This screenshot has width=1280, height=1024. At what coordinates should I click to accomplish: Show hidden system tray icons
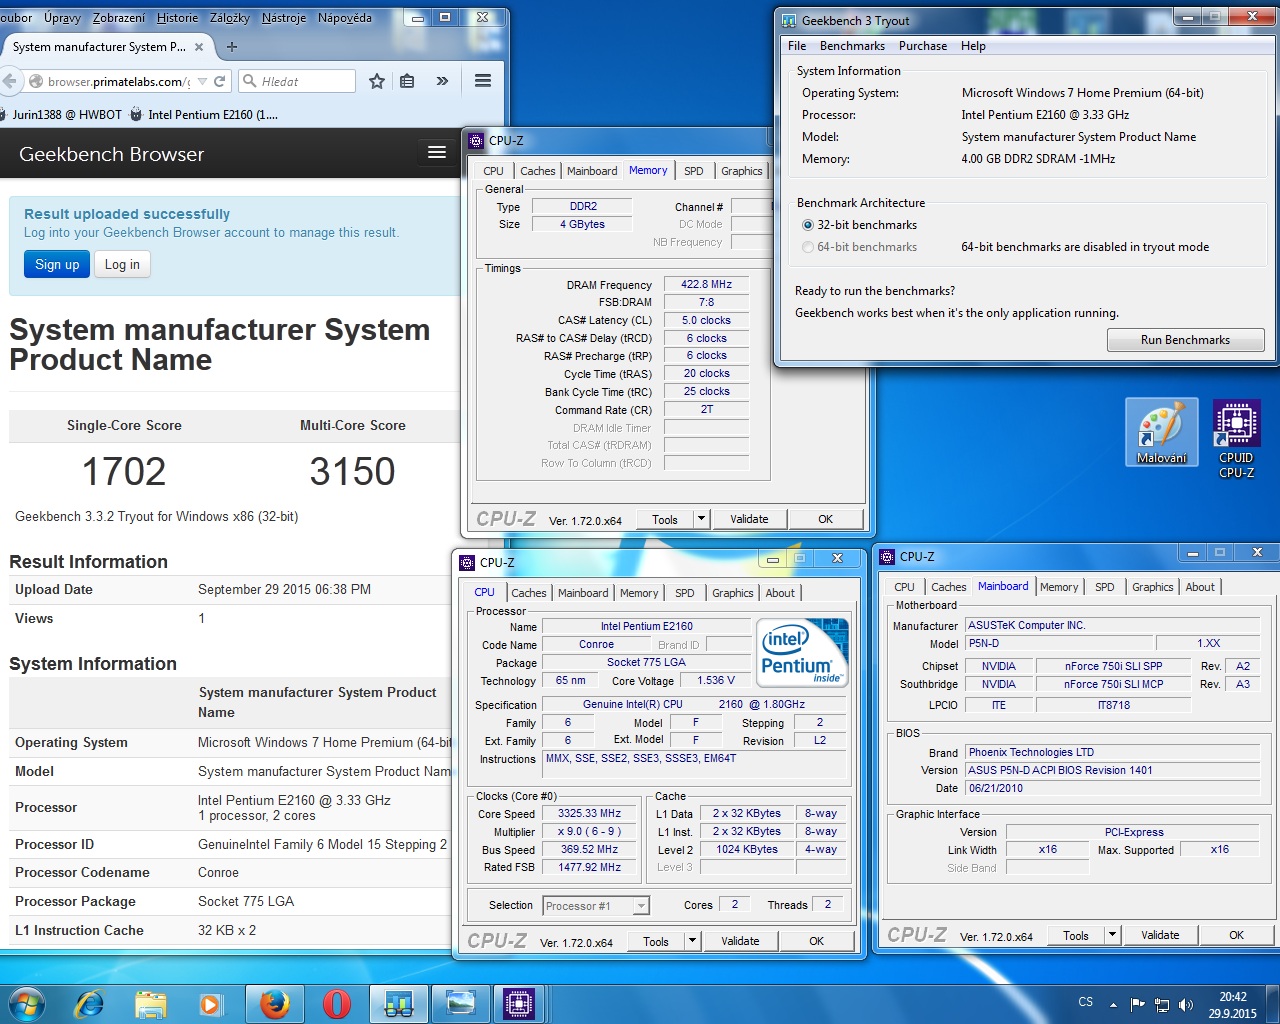click(x=1113, y=1004)
